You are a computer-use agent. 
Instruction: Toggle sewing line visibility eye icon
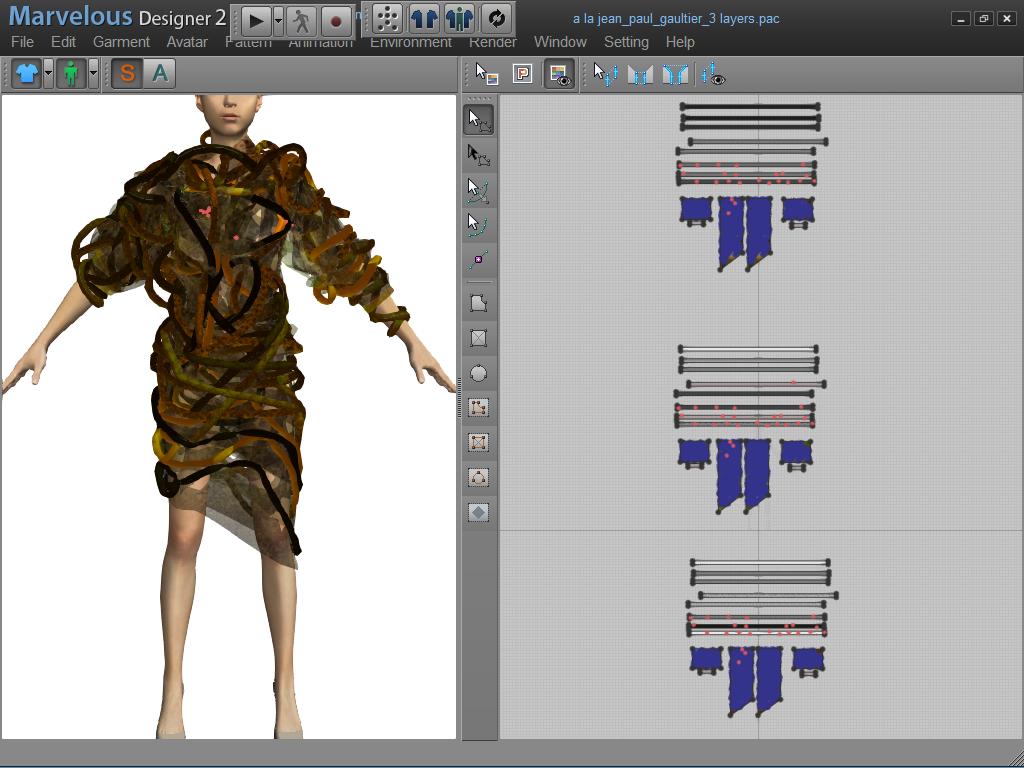click(x=713, y=74)
